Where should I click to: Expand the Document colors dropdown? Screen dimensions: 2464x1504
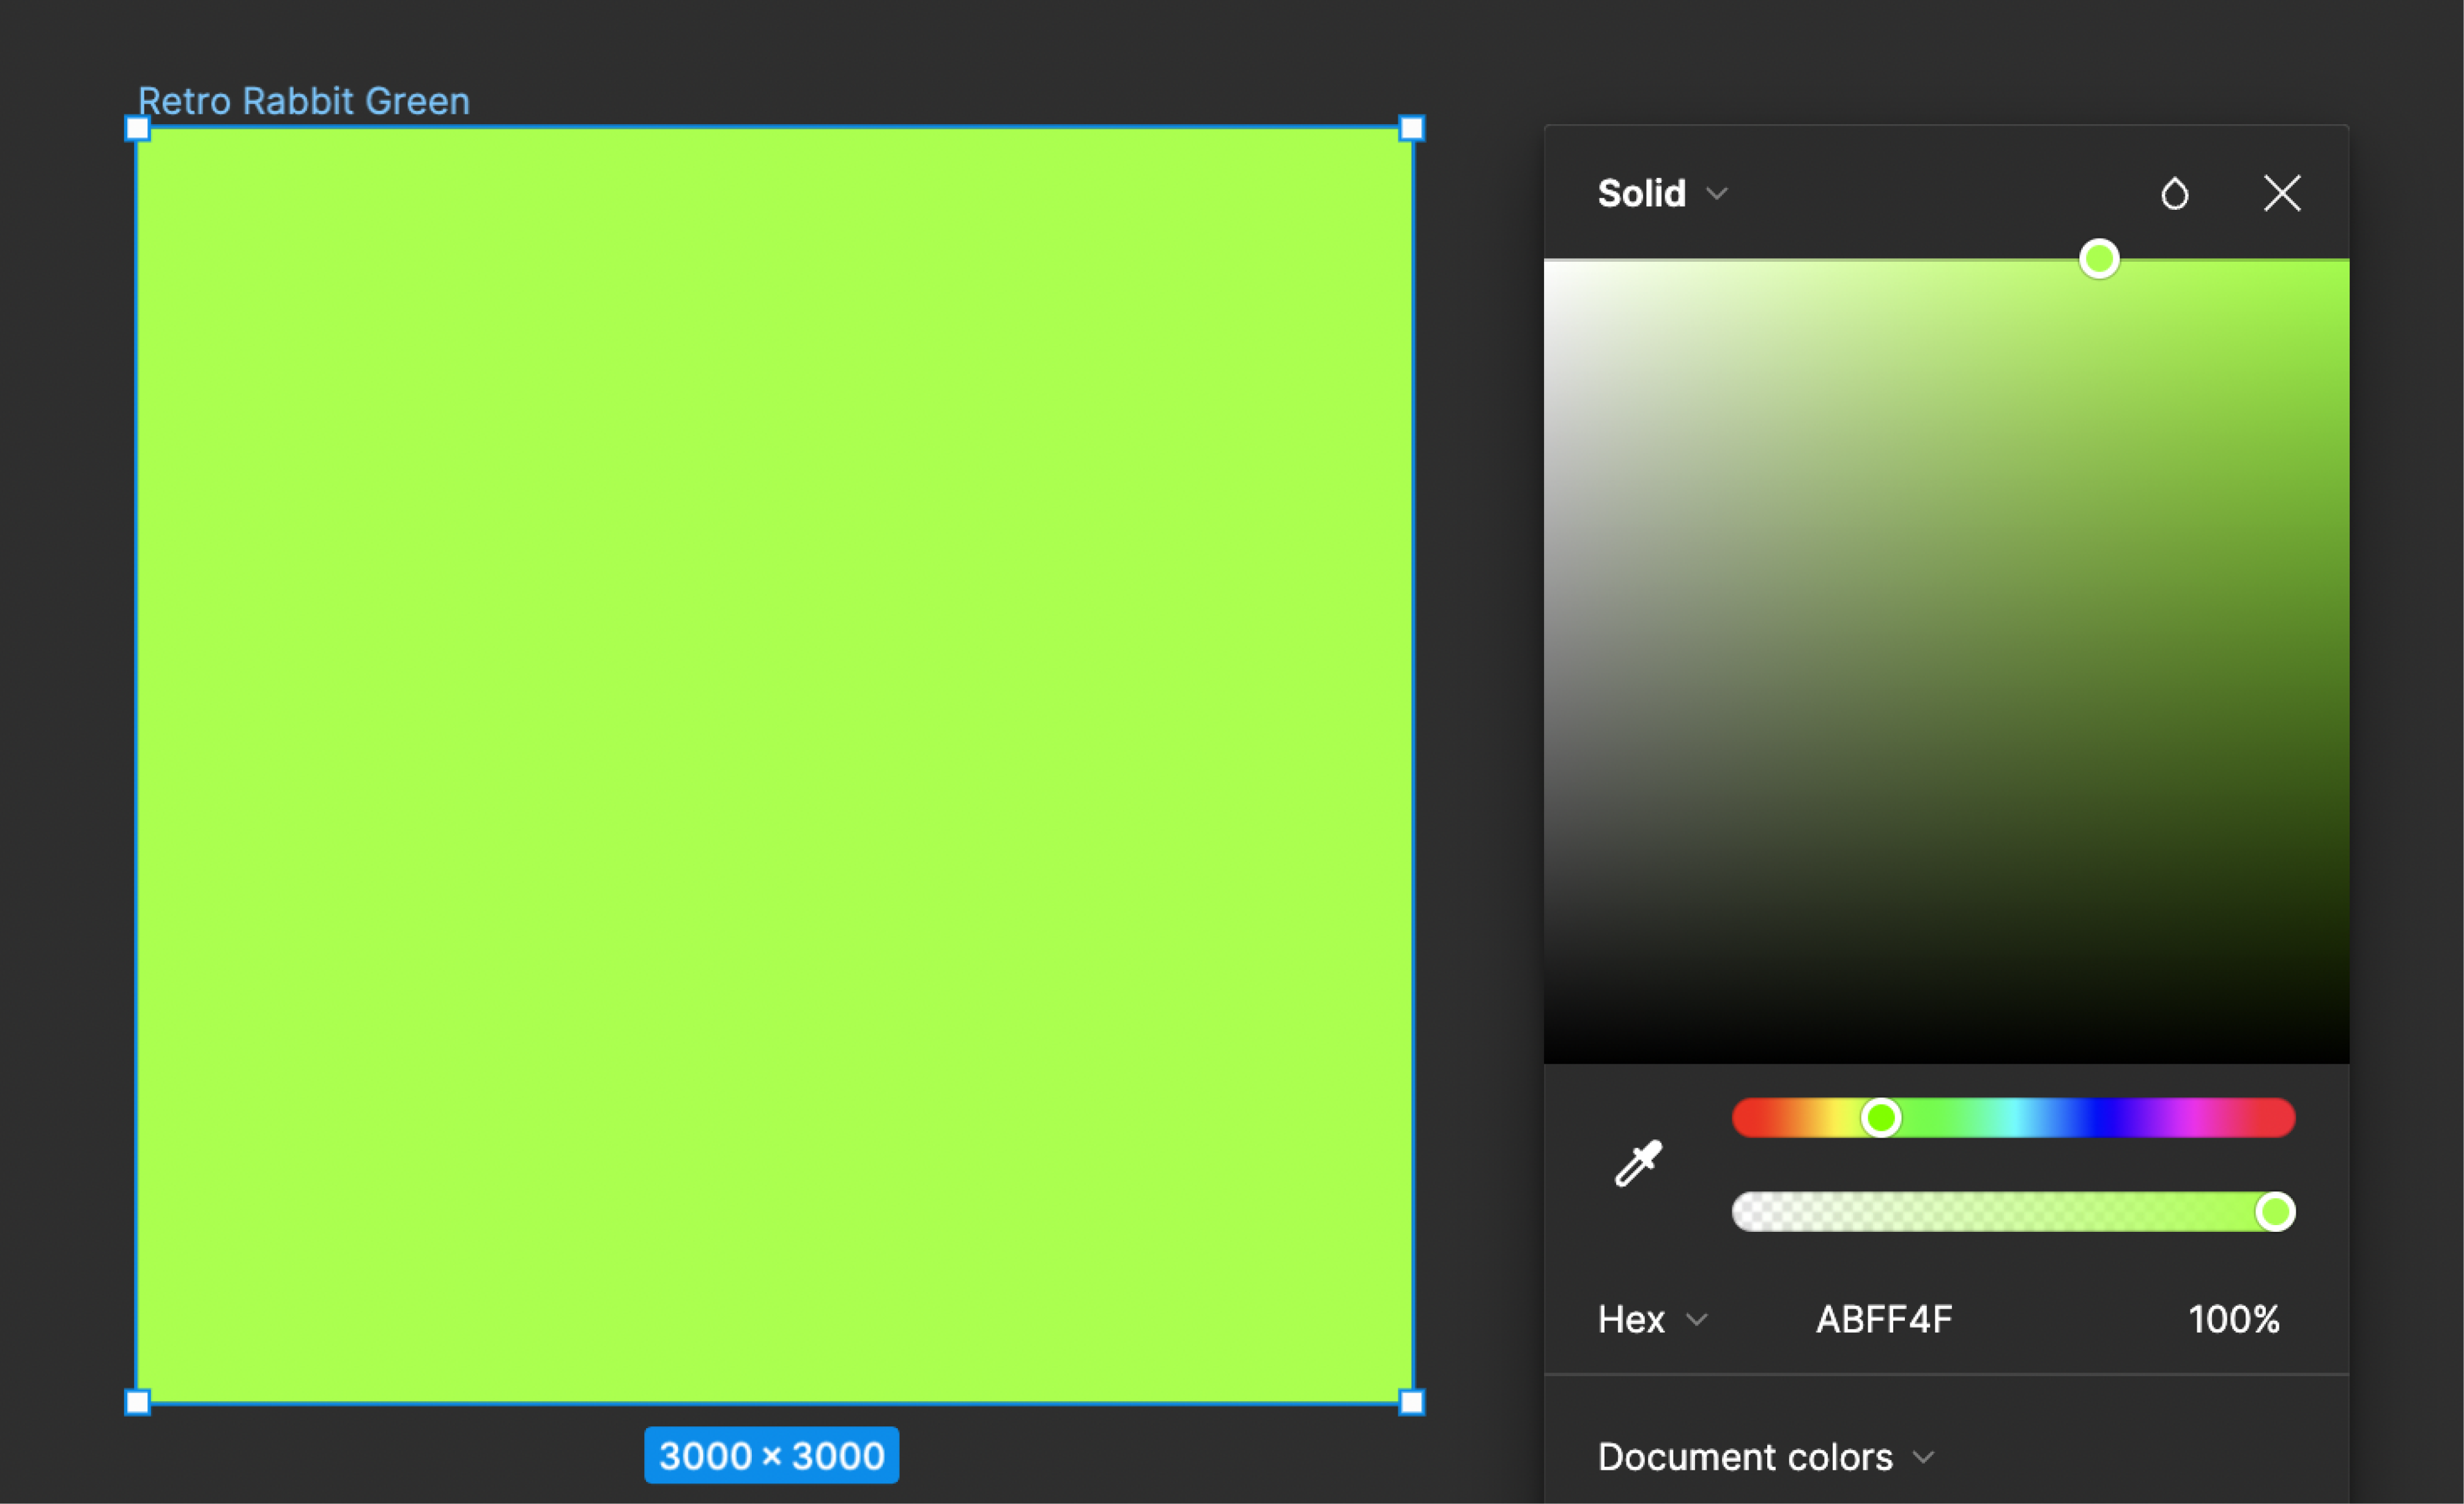tap(1766, 1457)
